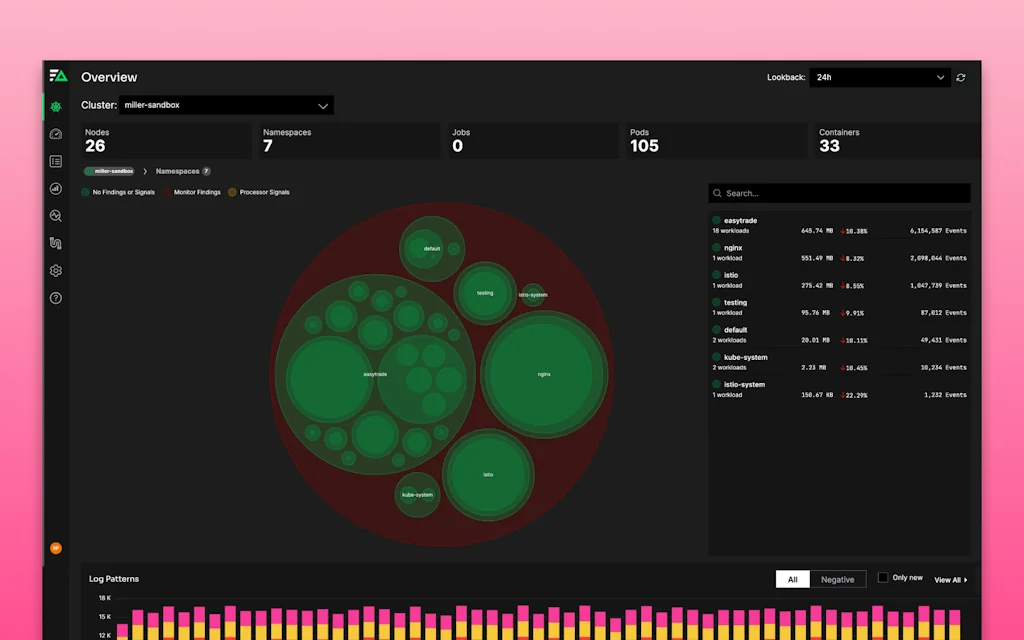Select the query explorer magnifier icon
The width and height of the screenshot is (1024, 640).
click(55, 215)
